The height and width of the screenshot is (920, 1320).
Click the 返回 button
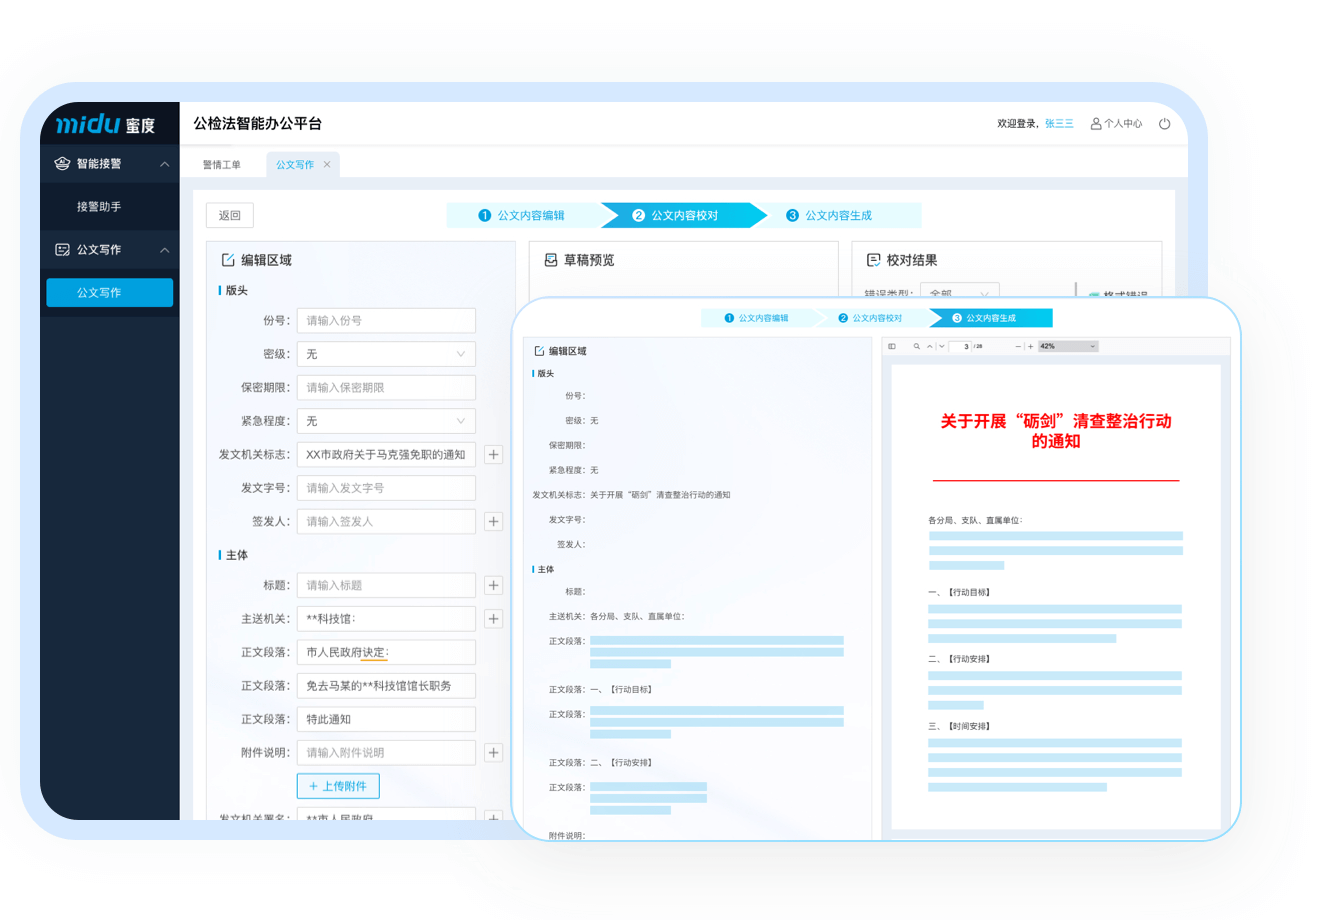(x=230, y=215)
